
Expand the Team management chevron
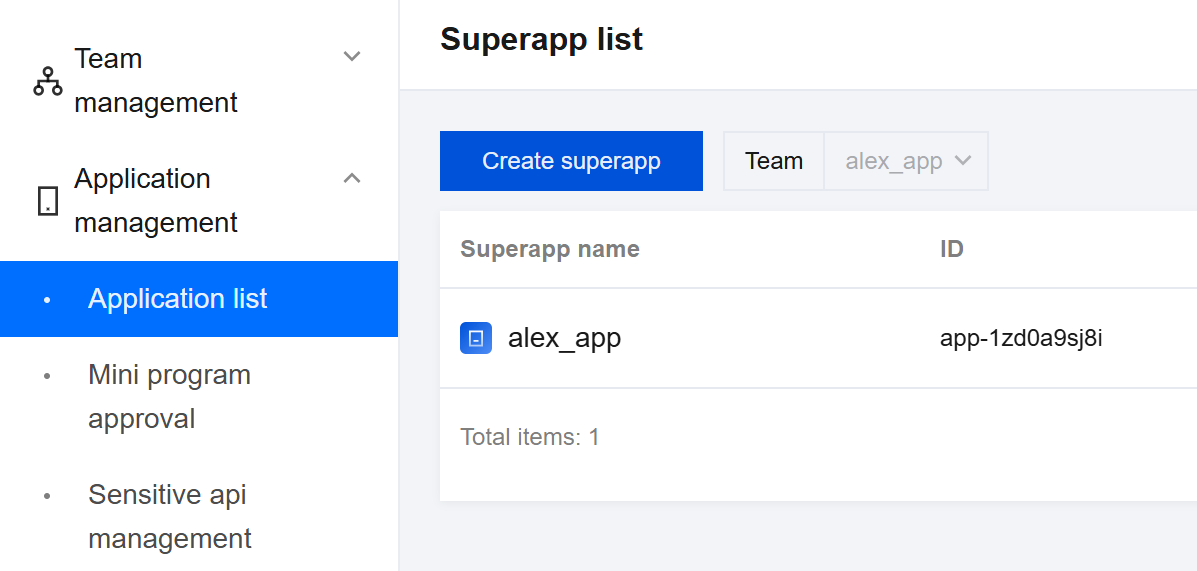352,57
